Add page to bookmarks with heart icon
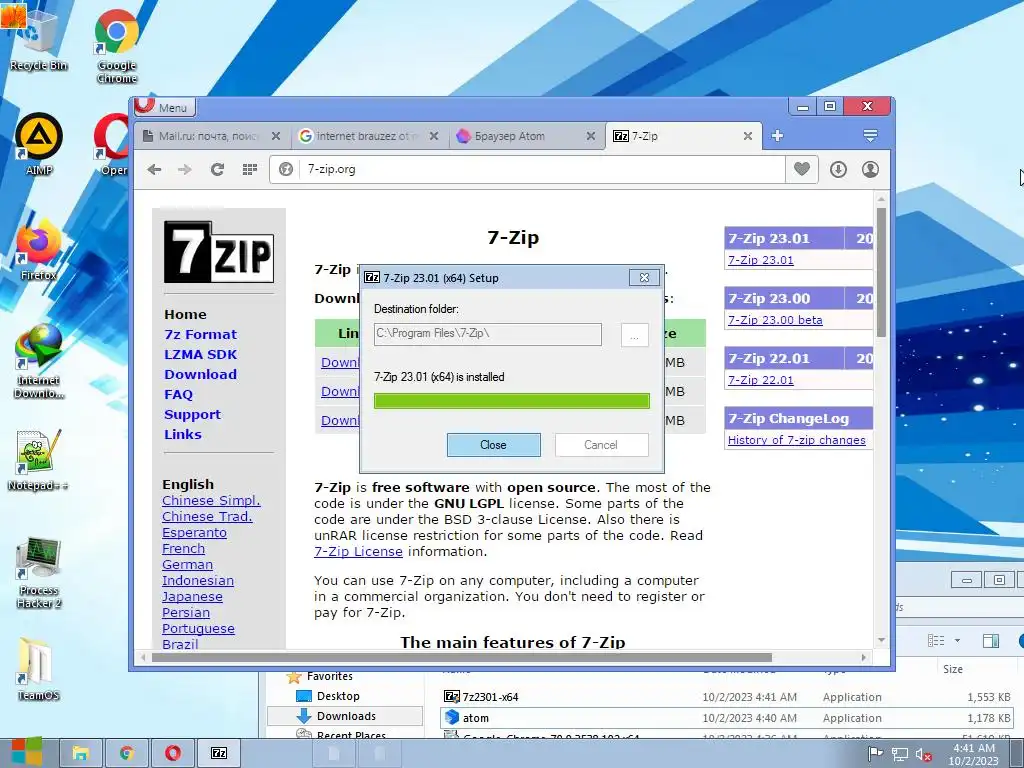Screen dimensions: 1024x768 pyautogui.click(x=801, y=169)
